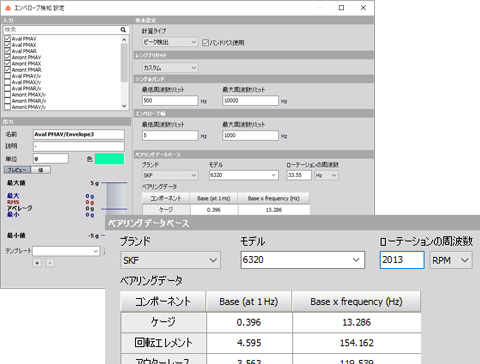This screenshot has width=480, height=364.
Task: Close the エンベロープ検知 設定 window
Action: pos(363,7)
